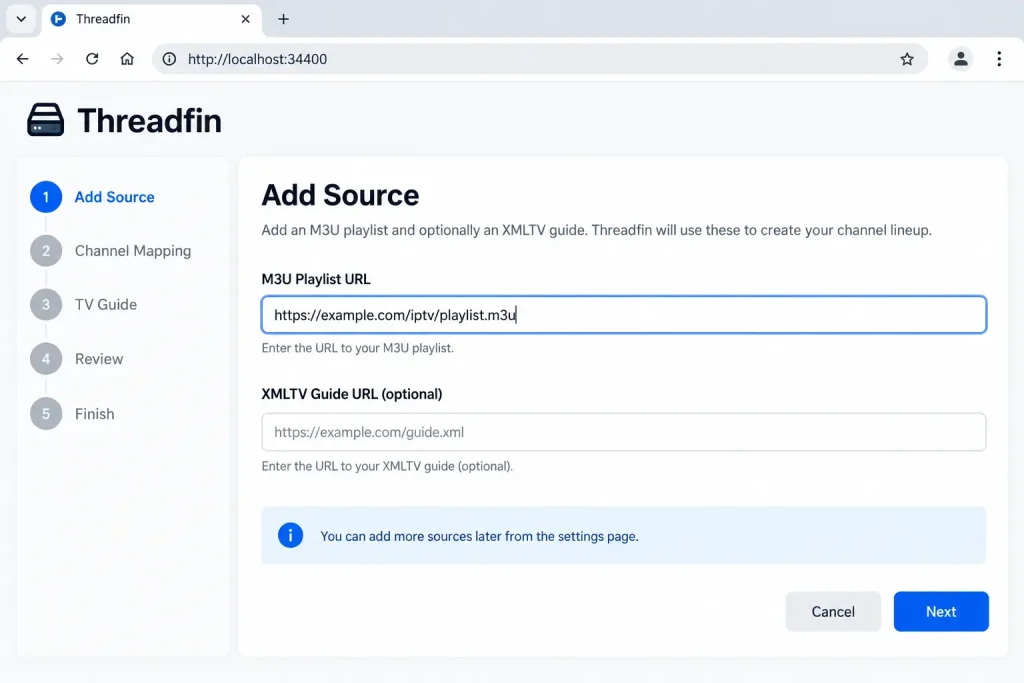
Task: Click the 'XMLTV Guide URL (optional)' label
Action: pyautogui.click(x=352, y=394)
